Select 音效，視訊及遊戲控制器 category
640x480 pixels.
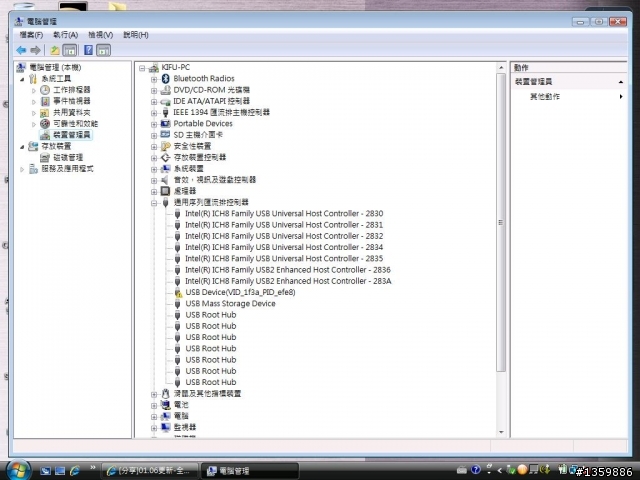coord(215,180)
